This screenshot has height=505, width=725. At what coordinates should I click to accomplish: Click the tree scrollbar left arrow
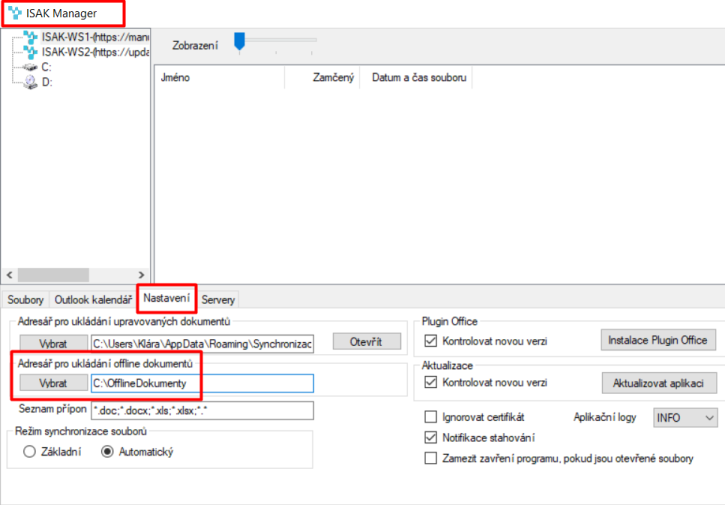point(9,275)
